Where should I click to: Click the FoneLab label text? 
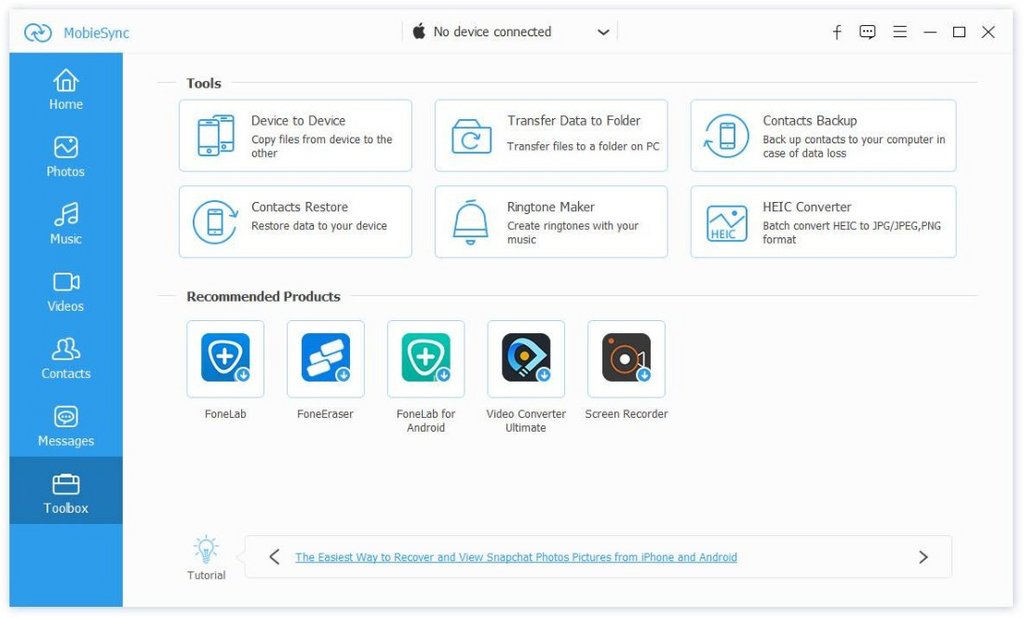(225, 414)
